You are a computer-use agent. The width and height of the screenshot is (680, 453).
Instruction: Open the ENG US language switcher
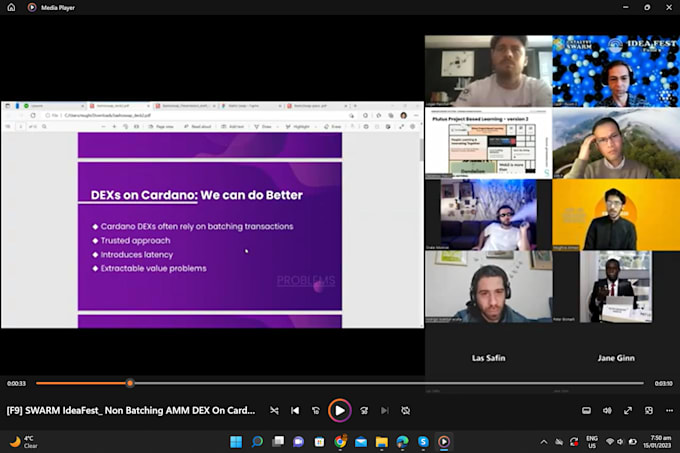(x=592, y=442)
